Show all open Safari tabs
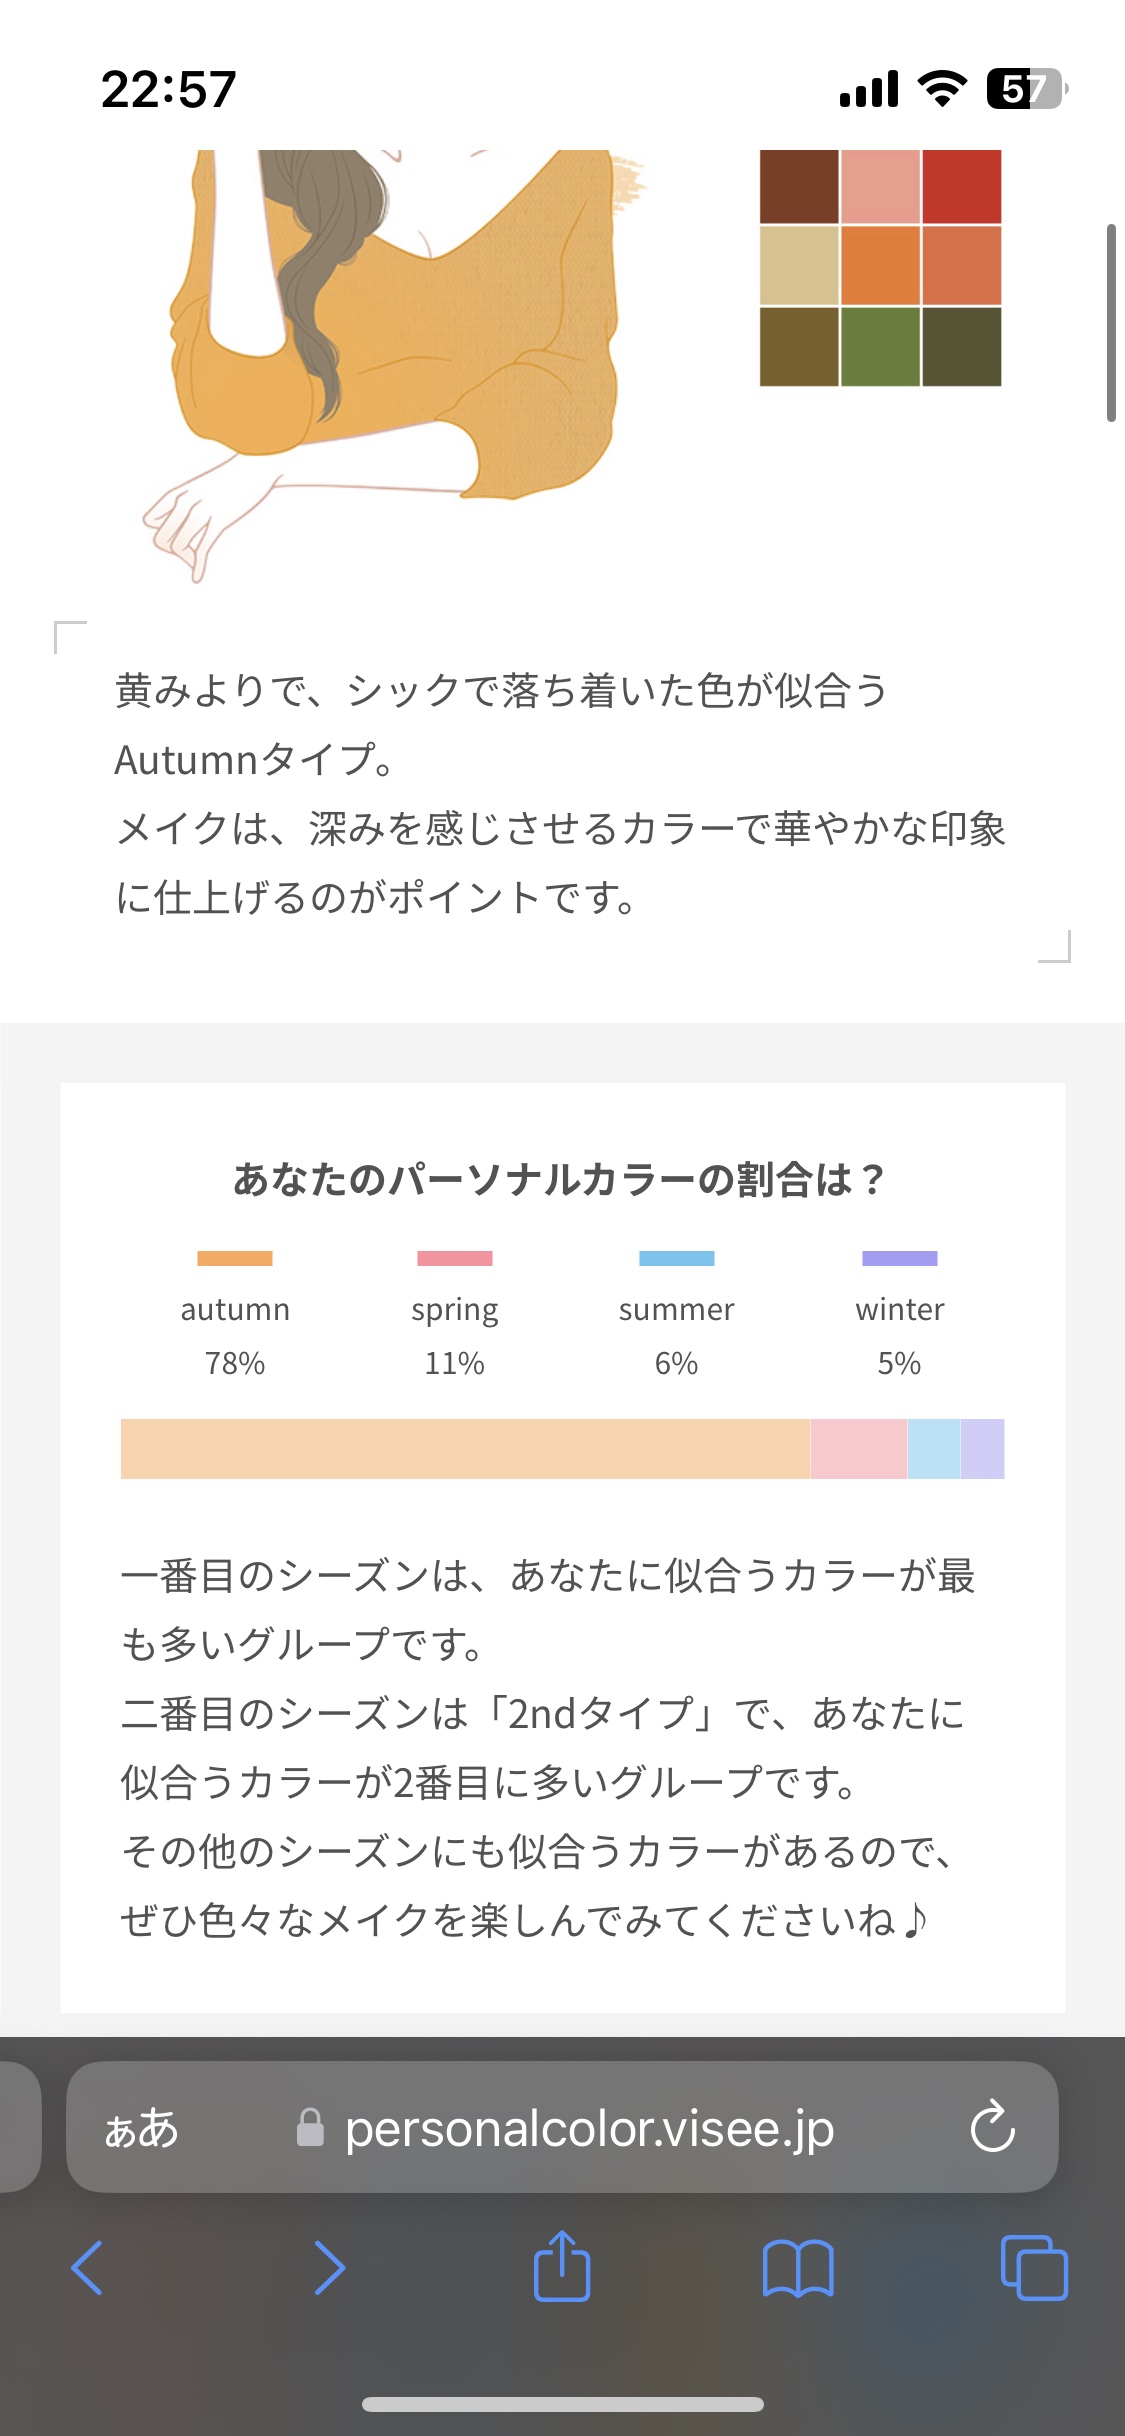 click(x=1034, y=2267)
